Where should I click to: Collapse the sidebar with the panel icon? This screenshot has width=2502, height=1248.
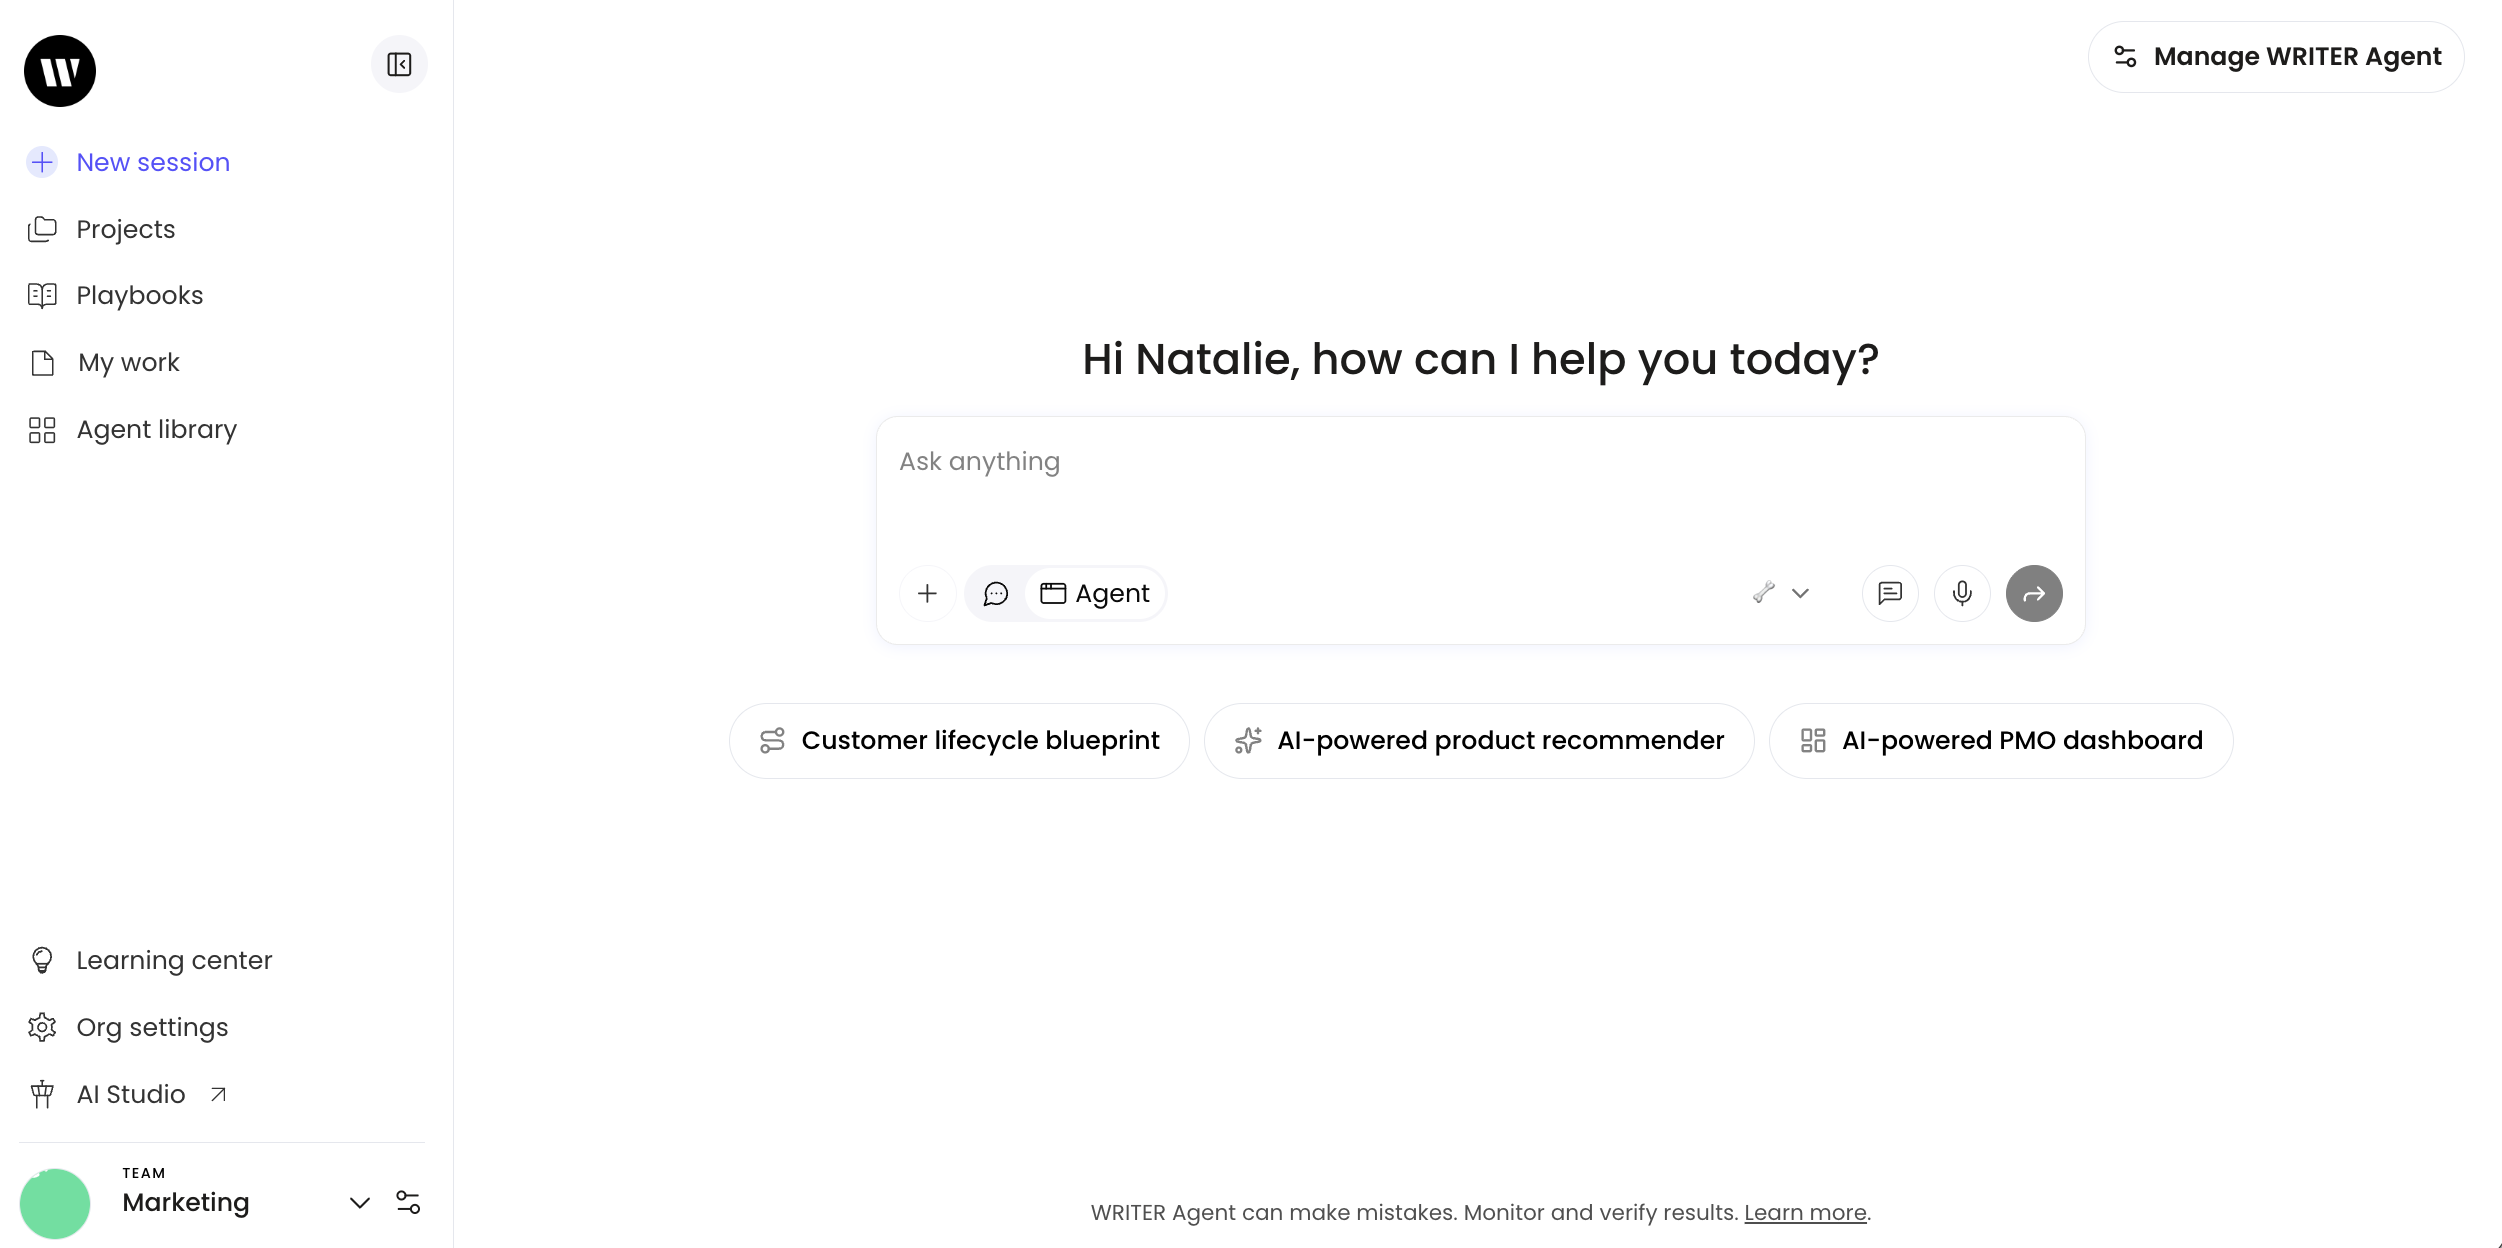tap(399, 65)
